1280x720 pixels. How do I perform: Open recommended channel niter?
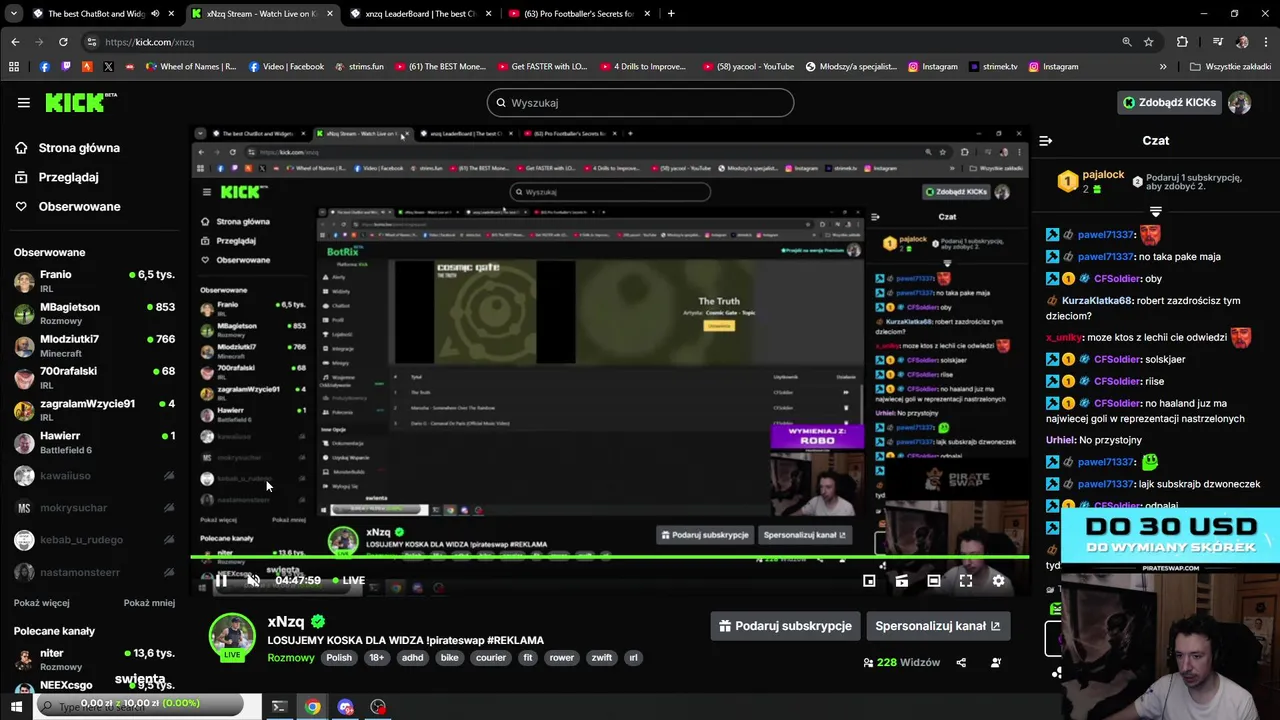(95, 659)
